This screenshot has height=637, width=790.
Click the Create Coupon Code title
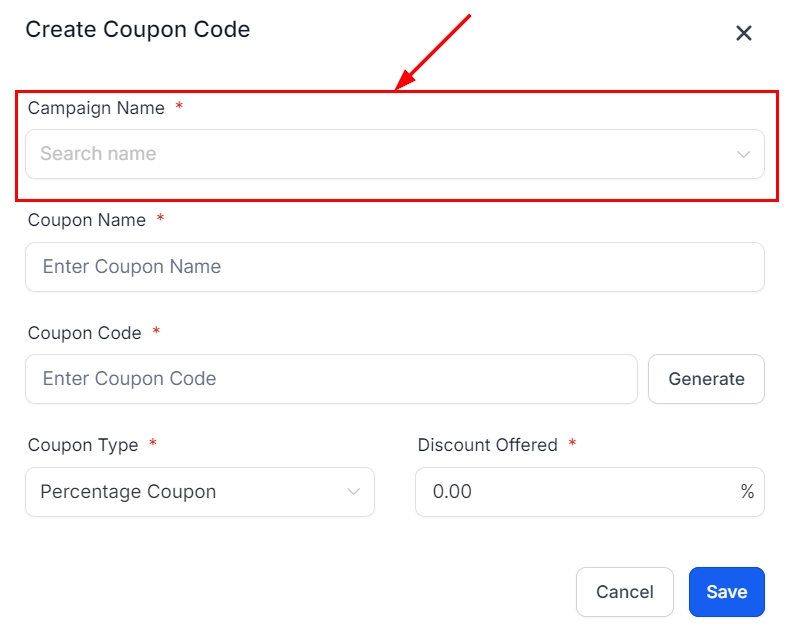tap(138, 30)
